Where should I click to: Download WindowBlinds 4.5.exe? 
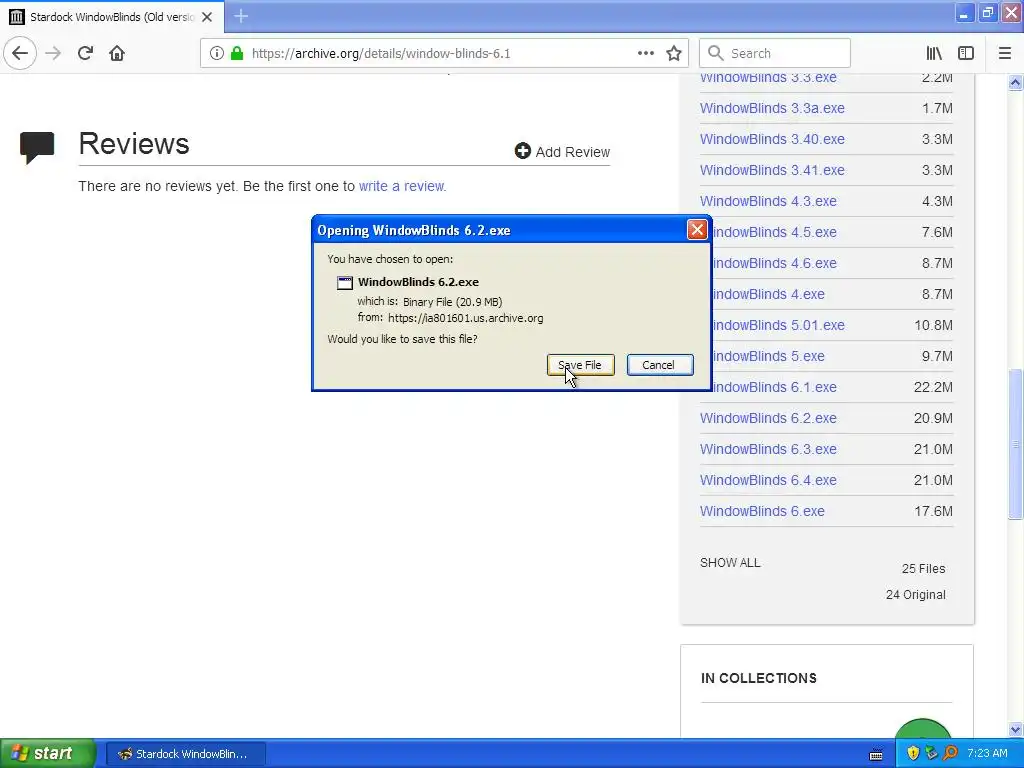point(775,232)
